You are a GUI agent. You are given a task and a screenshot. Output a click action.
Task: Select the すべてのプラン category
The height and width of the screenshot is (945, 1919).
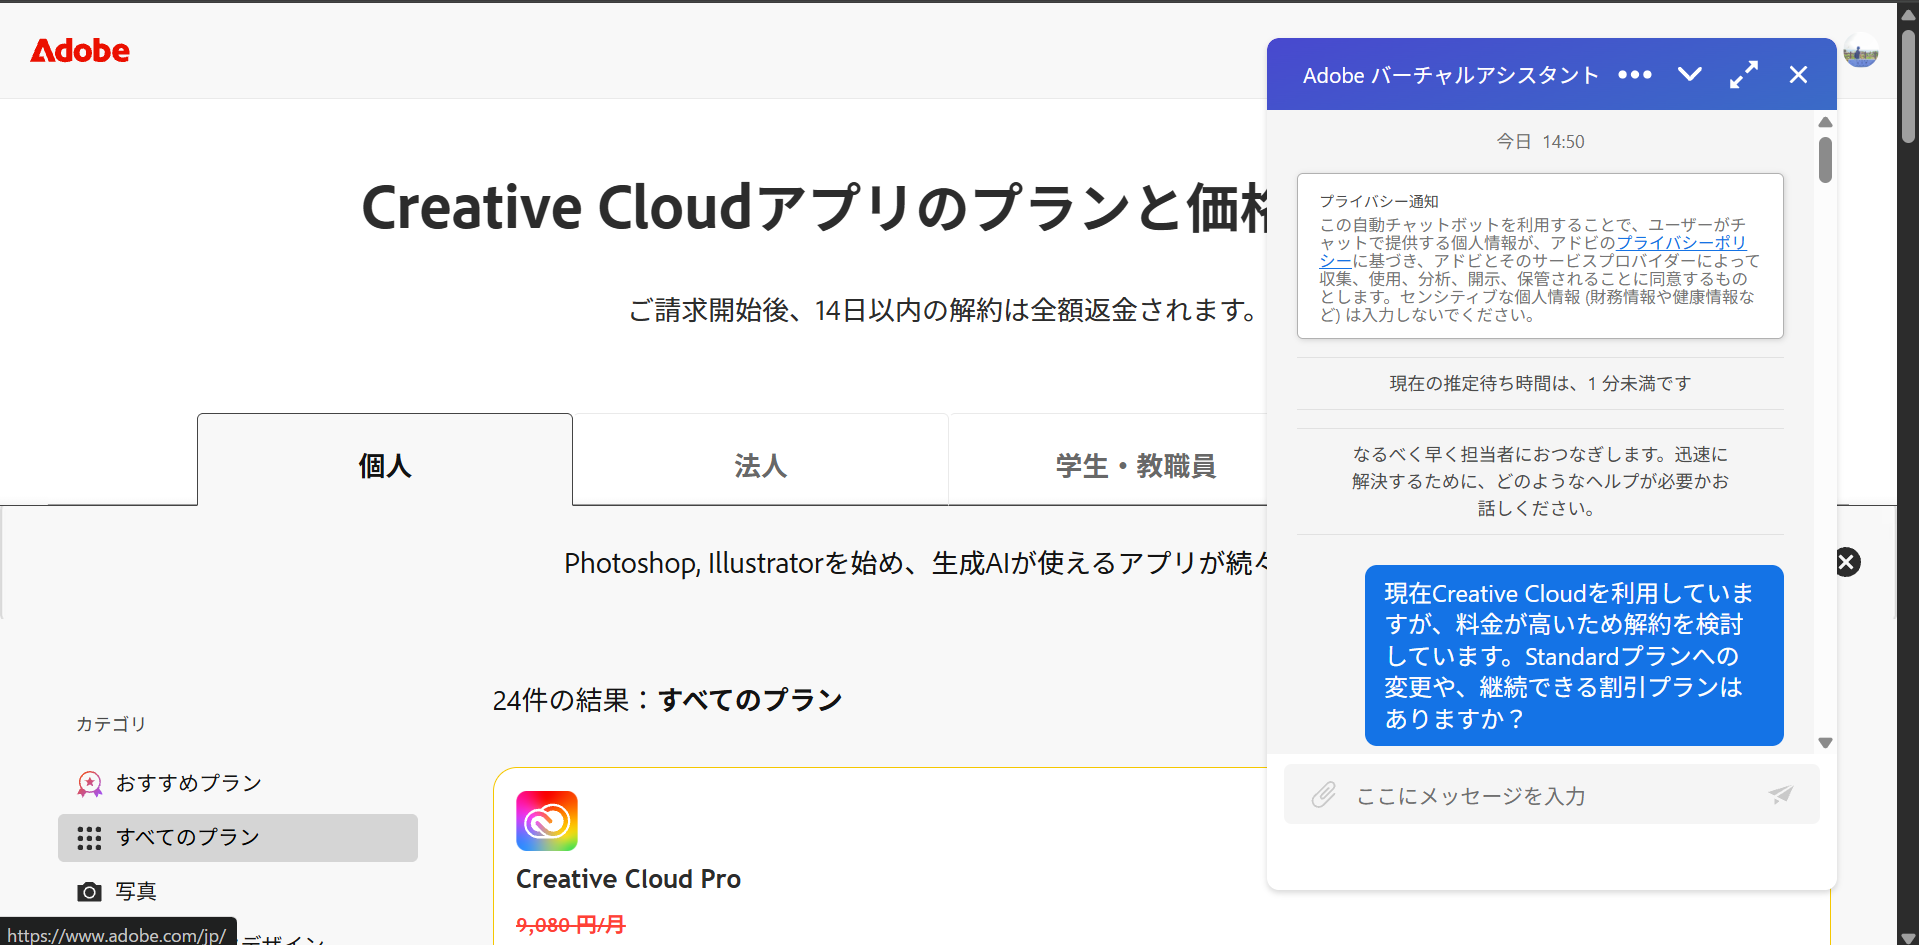[x=238, y=838]
